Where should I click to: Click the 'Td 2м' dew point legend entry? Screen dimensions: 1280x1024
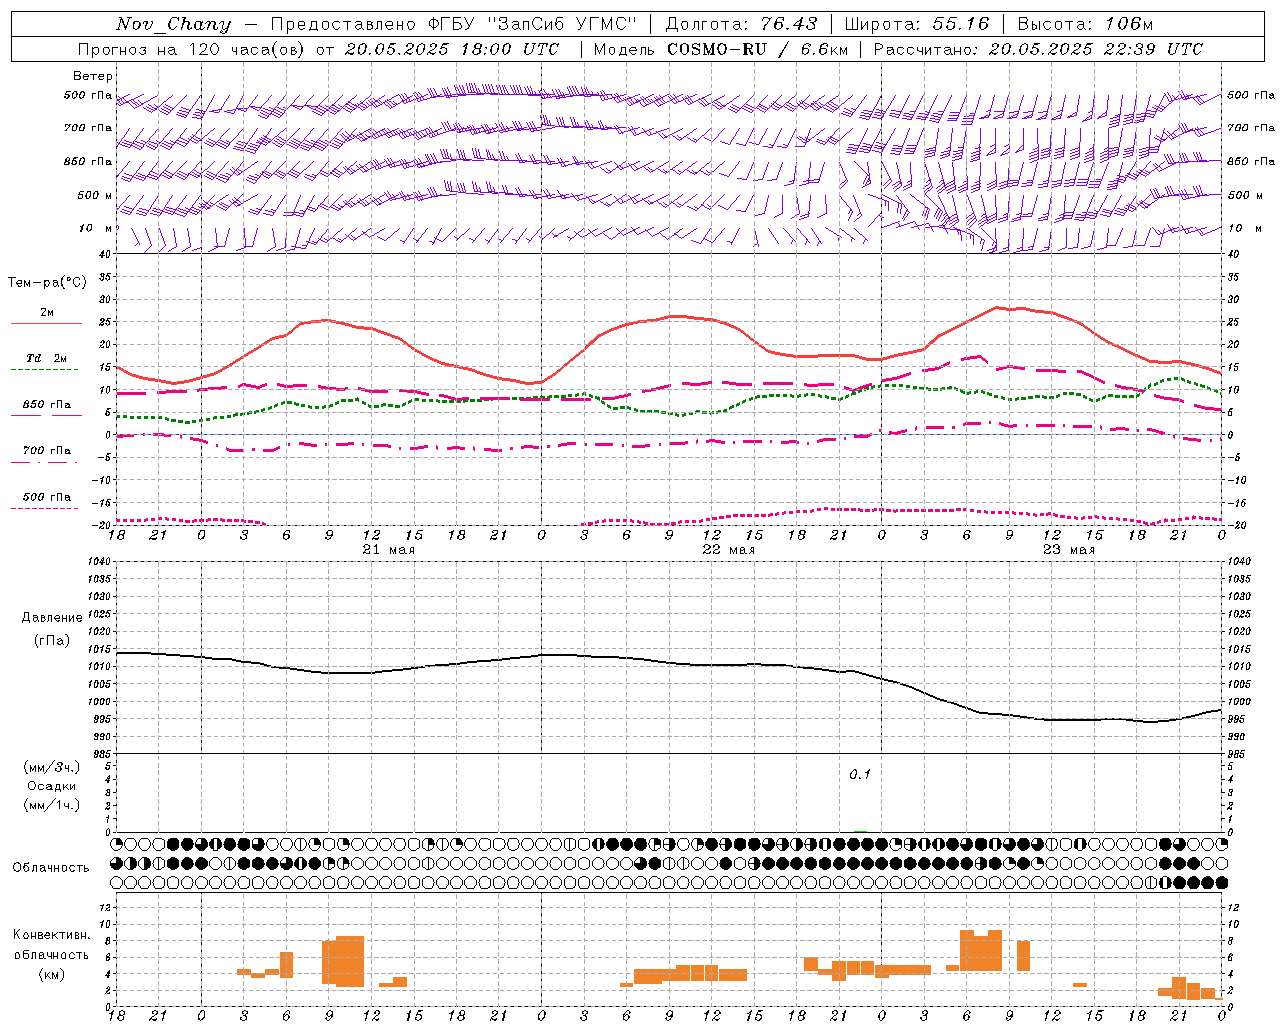[46, 358]
